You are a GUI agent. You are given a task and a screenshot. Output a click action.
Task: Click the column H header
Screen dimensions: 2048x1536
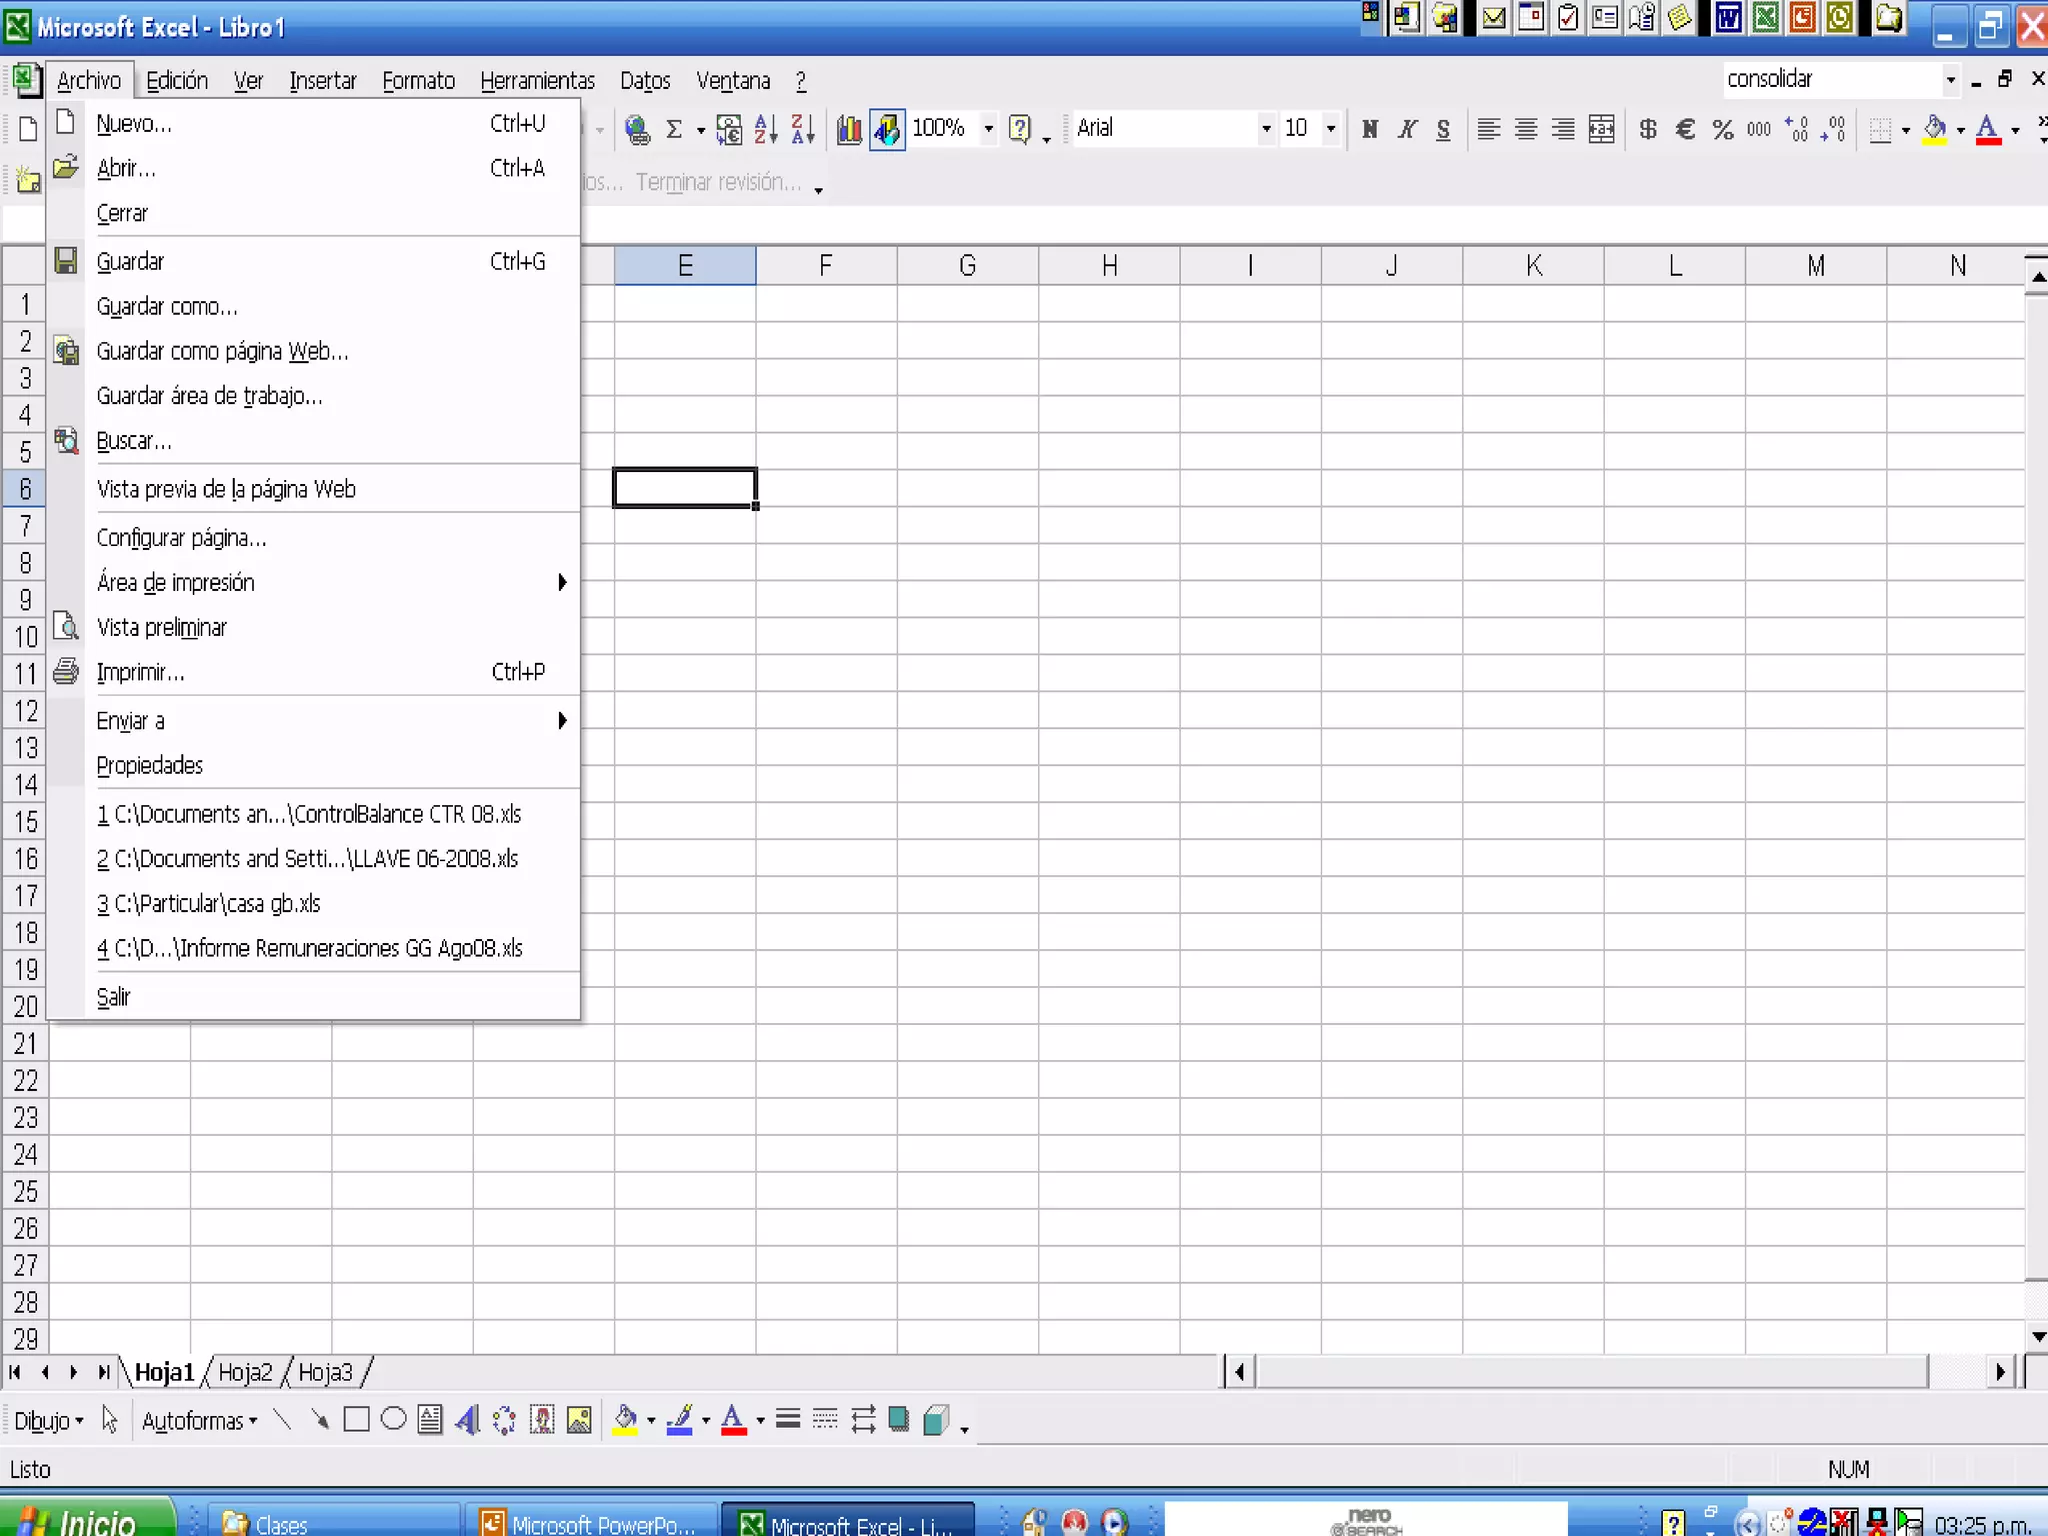pyautogui.click(x=1109, y=266)
